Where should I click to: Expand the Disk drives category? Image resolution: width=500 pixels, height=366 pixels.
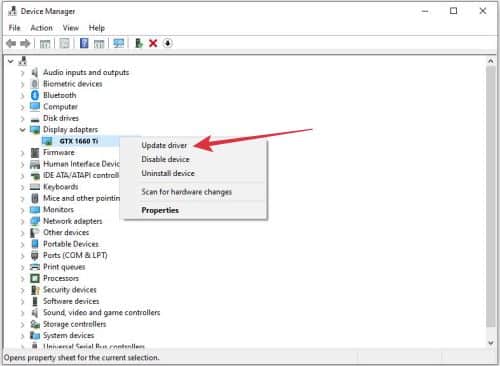(22, 118)
